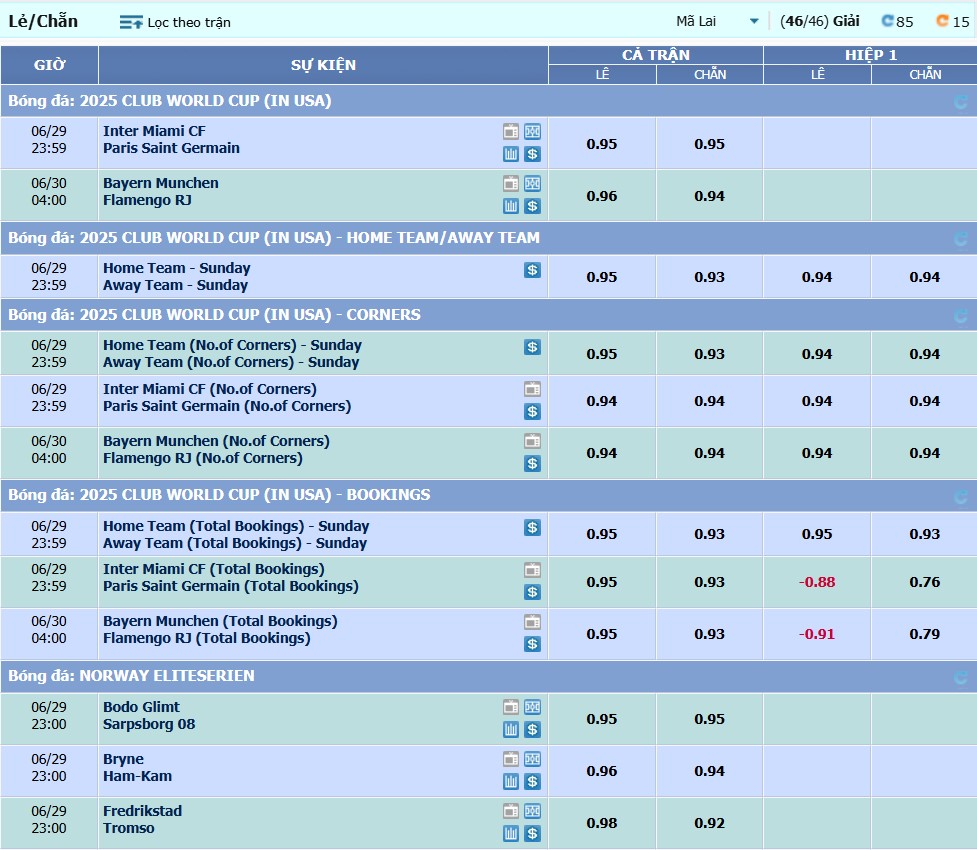Screen dimensions: 977x850
Task: Click statistics chart icon for Inter Miami match
Action: (511, 154)
